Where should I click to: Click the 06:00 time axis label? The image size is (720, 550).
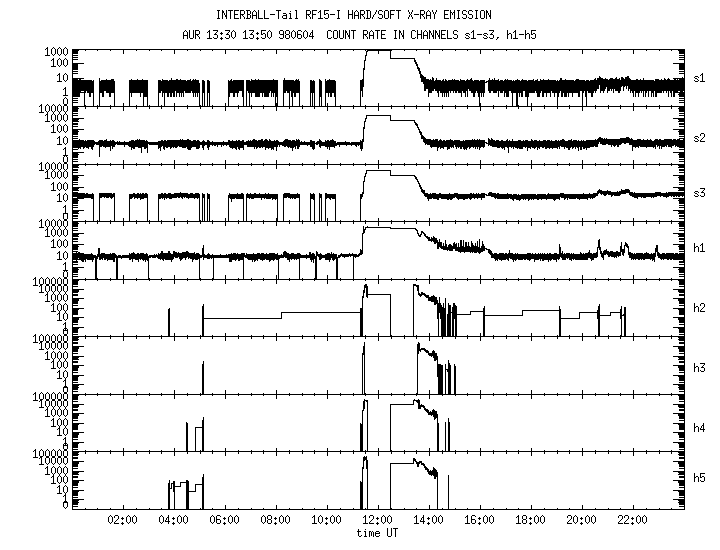coord(224,520)
